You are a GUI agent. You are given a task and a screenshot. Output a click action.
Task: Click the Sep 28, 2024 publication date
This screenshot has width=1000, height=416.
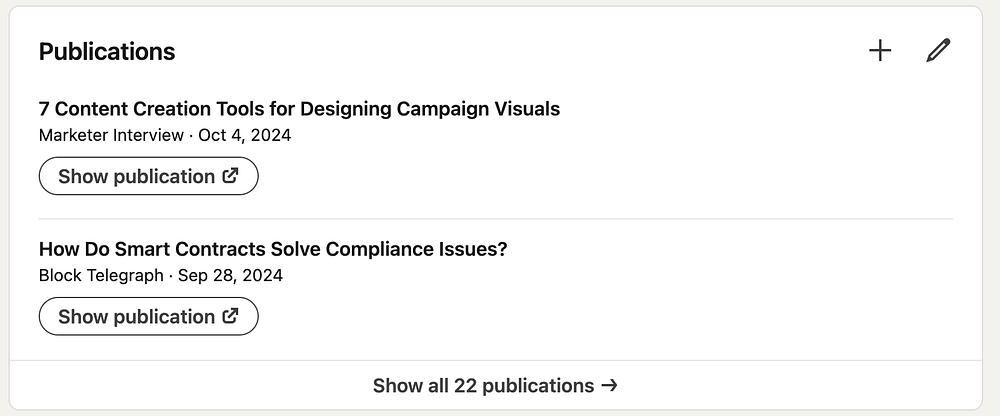(230, 275)
